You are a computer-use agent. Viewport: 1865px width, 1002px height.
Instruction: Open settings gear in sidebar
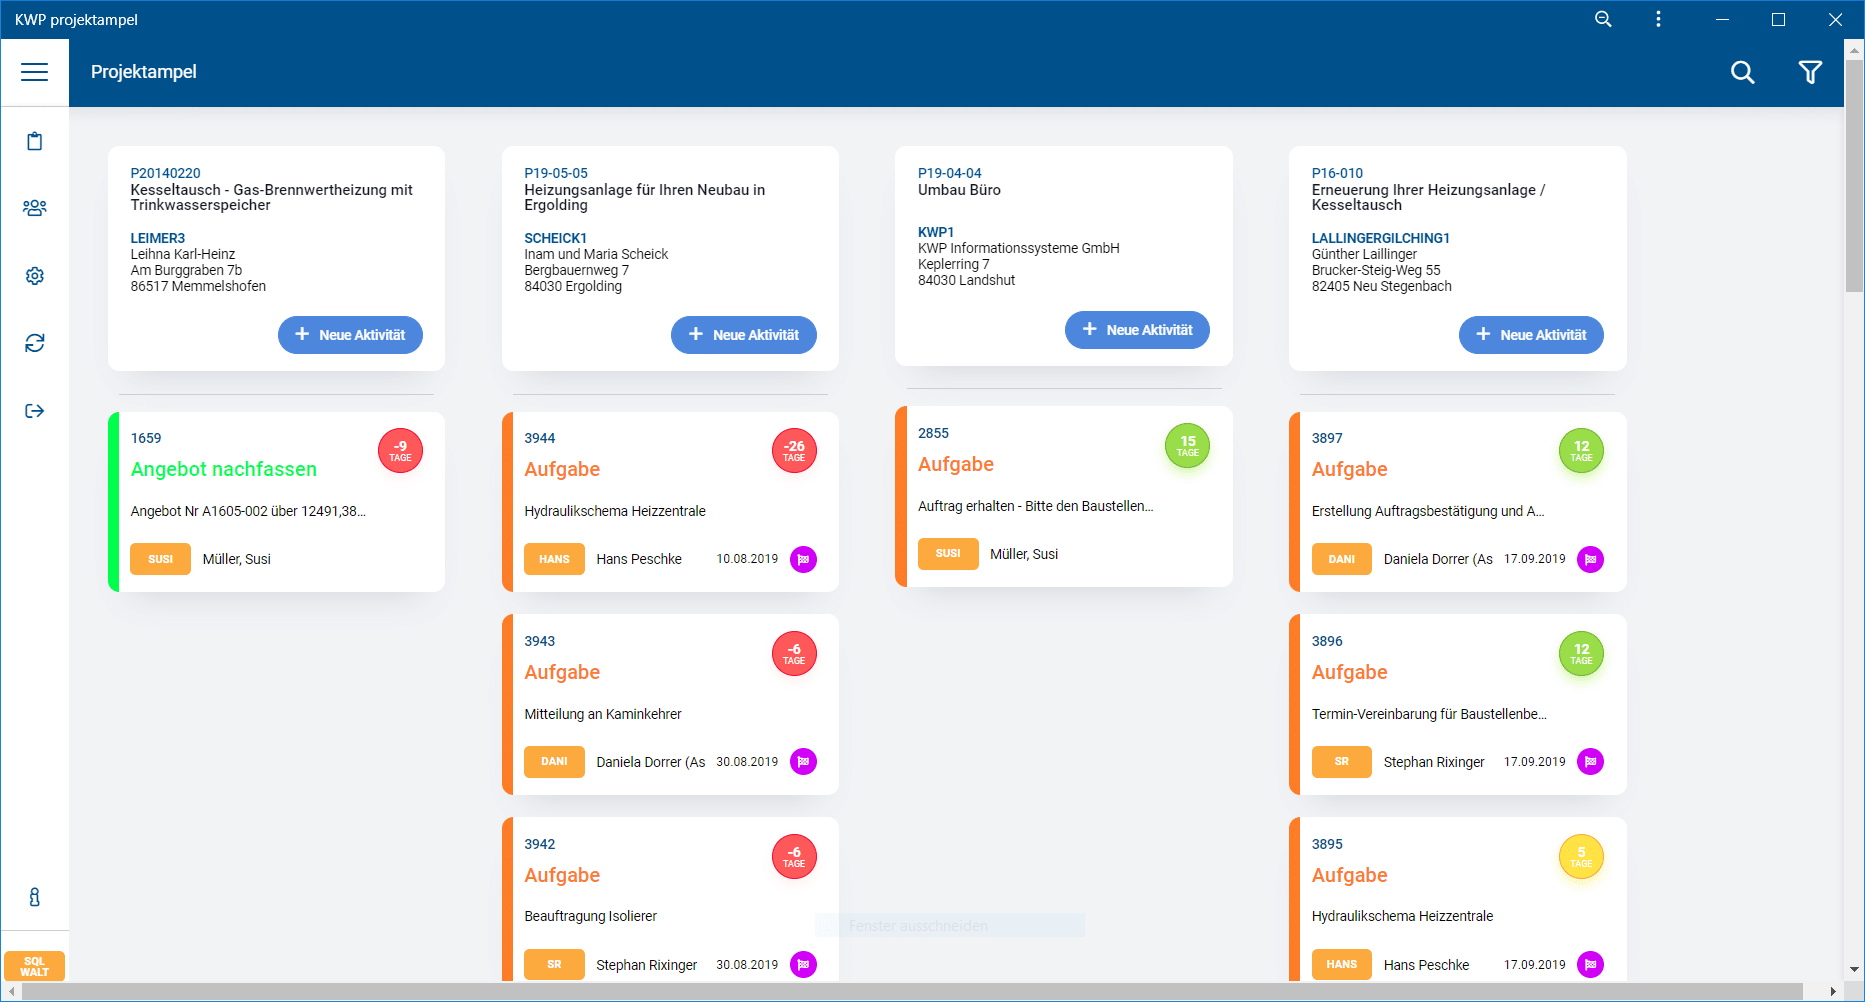click(35, 276)
